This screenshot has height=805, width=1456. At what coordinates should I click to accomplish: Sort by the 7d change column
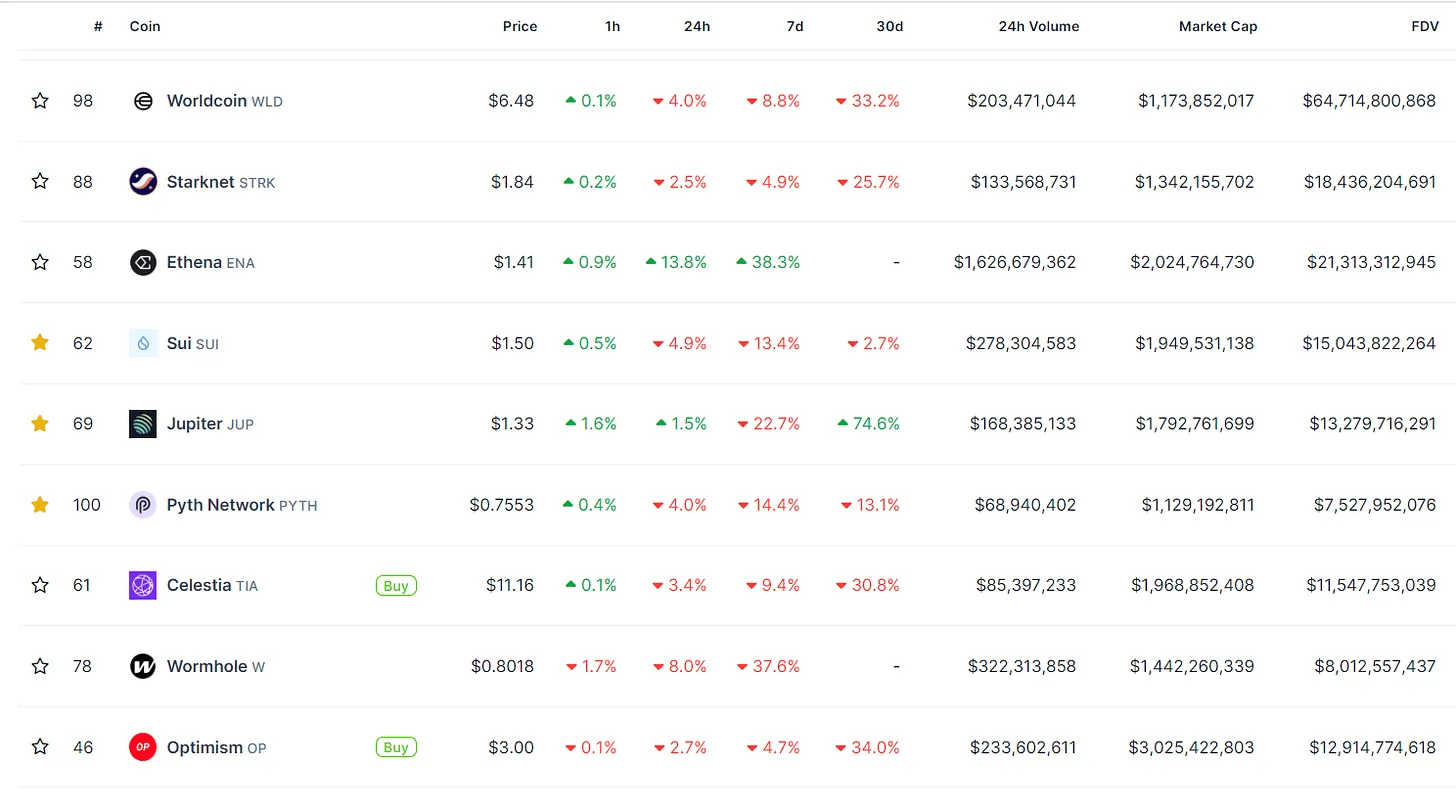(794, 27)
